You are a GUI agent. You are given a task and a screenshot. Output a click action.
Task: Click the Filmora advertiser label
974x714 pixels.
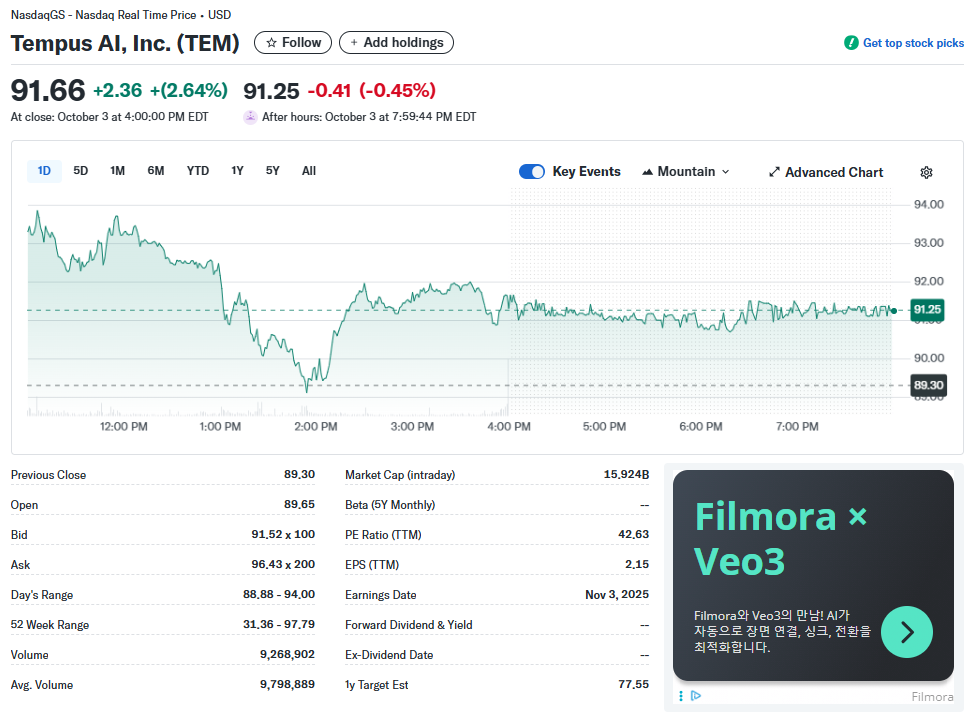point(932,697)
